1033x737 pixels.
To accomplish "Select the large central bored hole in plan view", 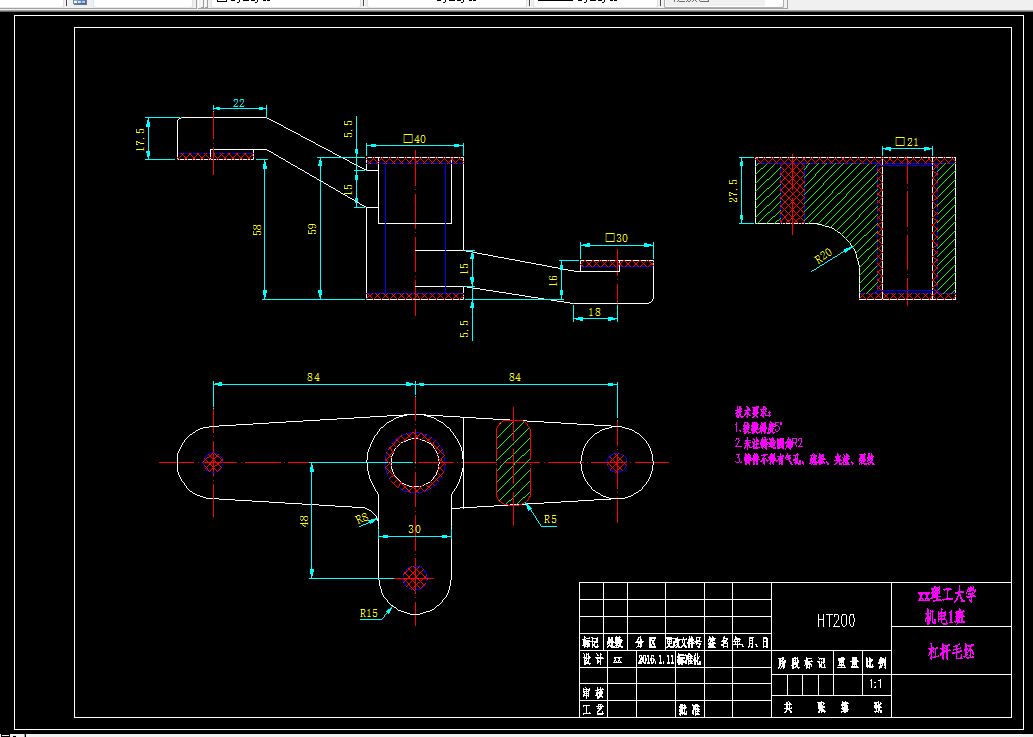I will [415, 462].
